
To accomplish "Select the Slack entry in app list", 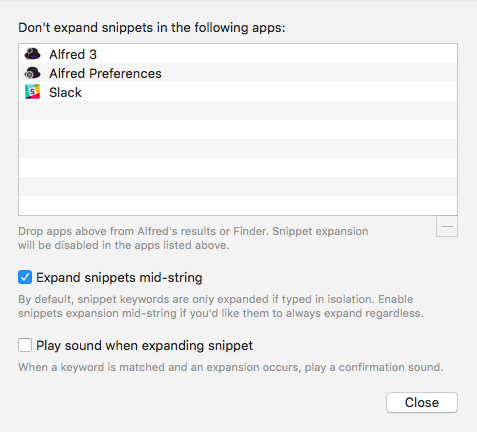I will point(238,92).
